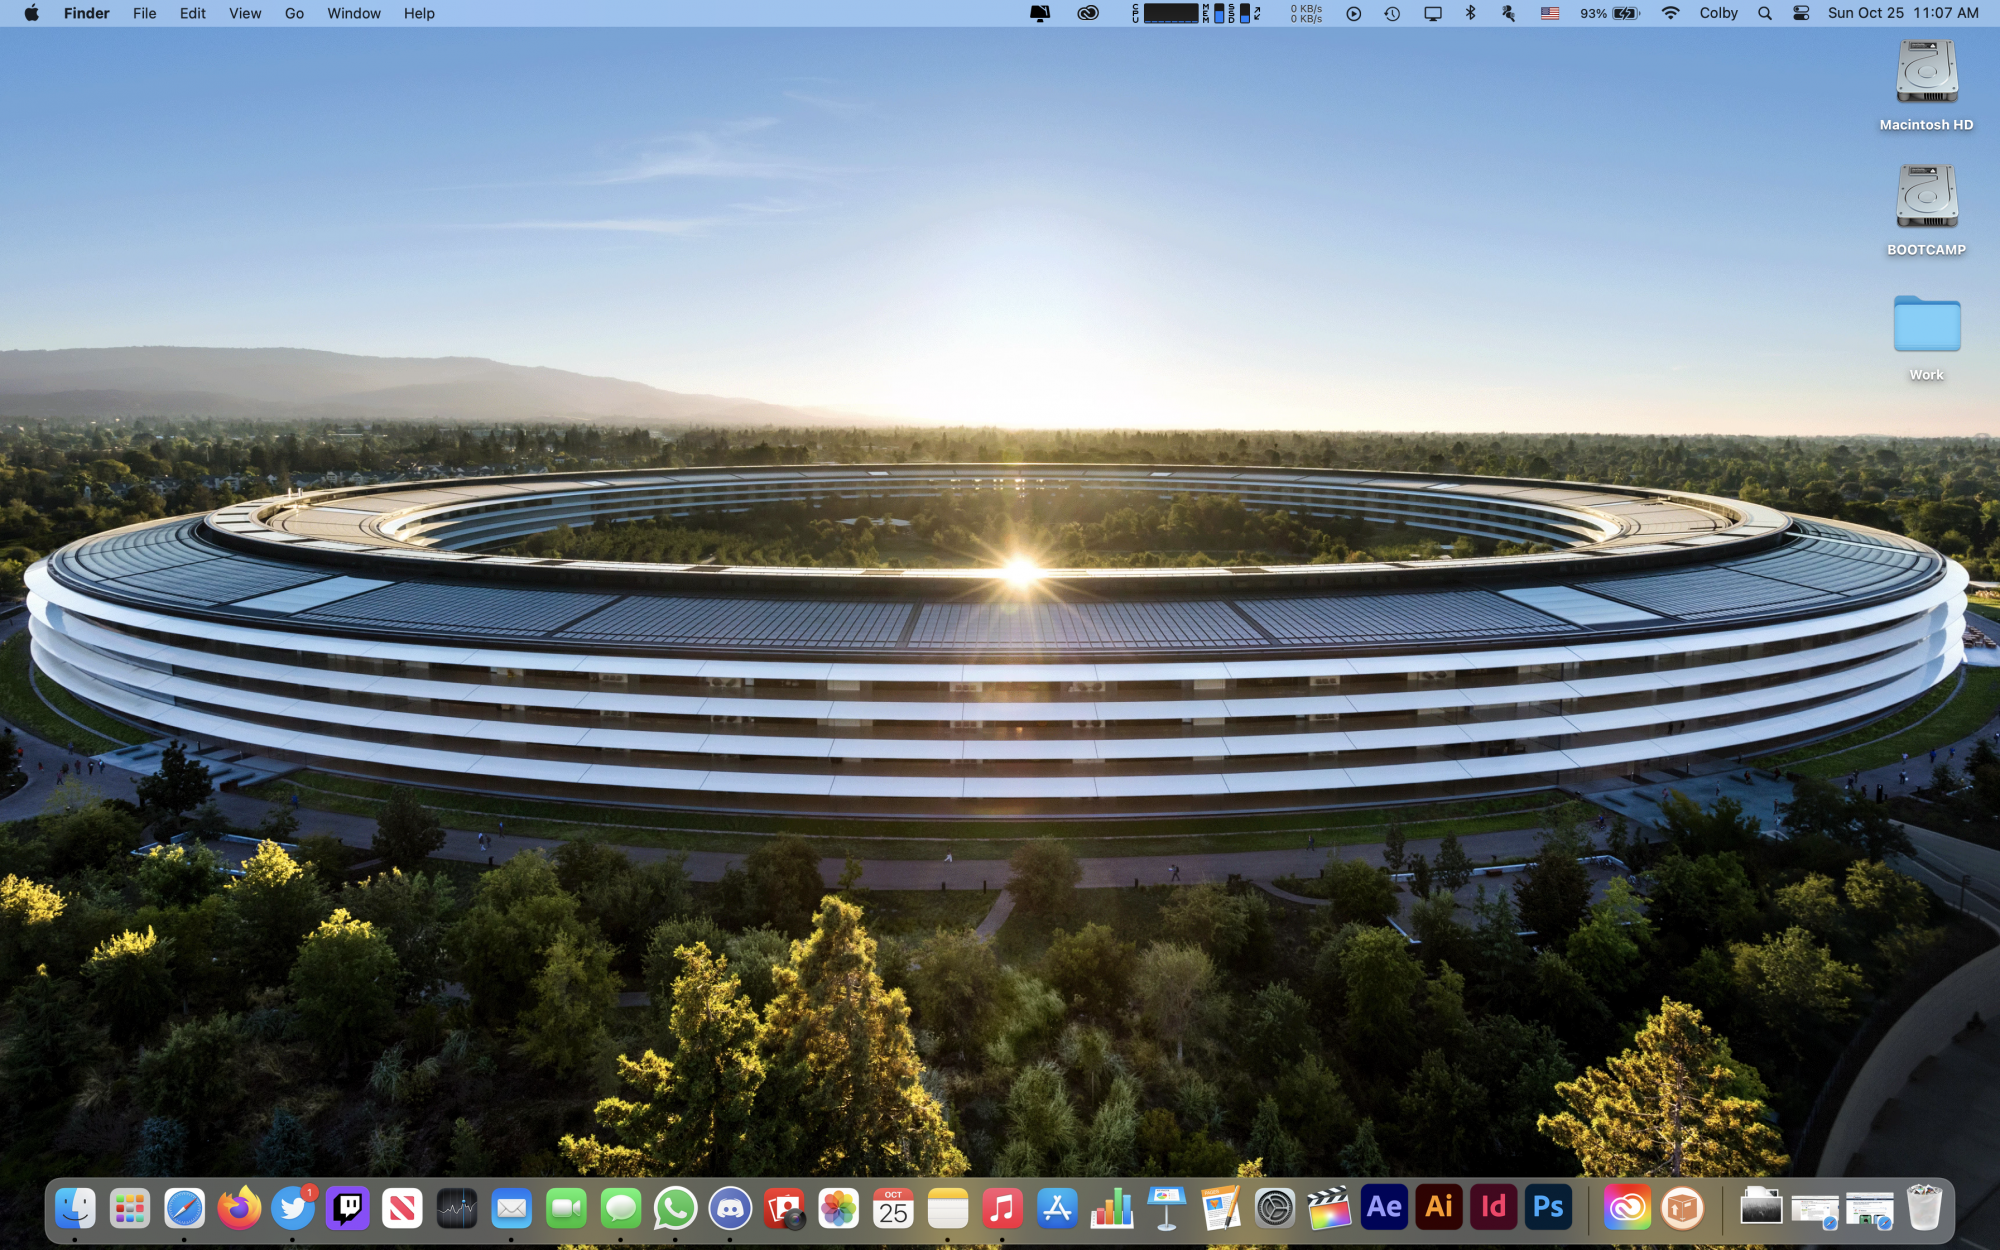This screenshot has width=2000, height=1250.
Task: Open the Go menu
Action: [294, 13]
